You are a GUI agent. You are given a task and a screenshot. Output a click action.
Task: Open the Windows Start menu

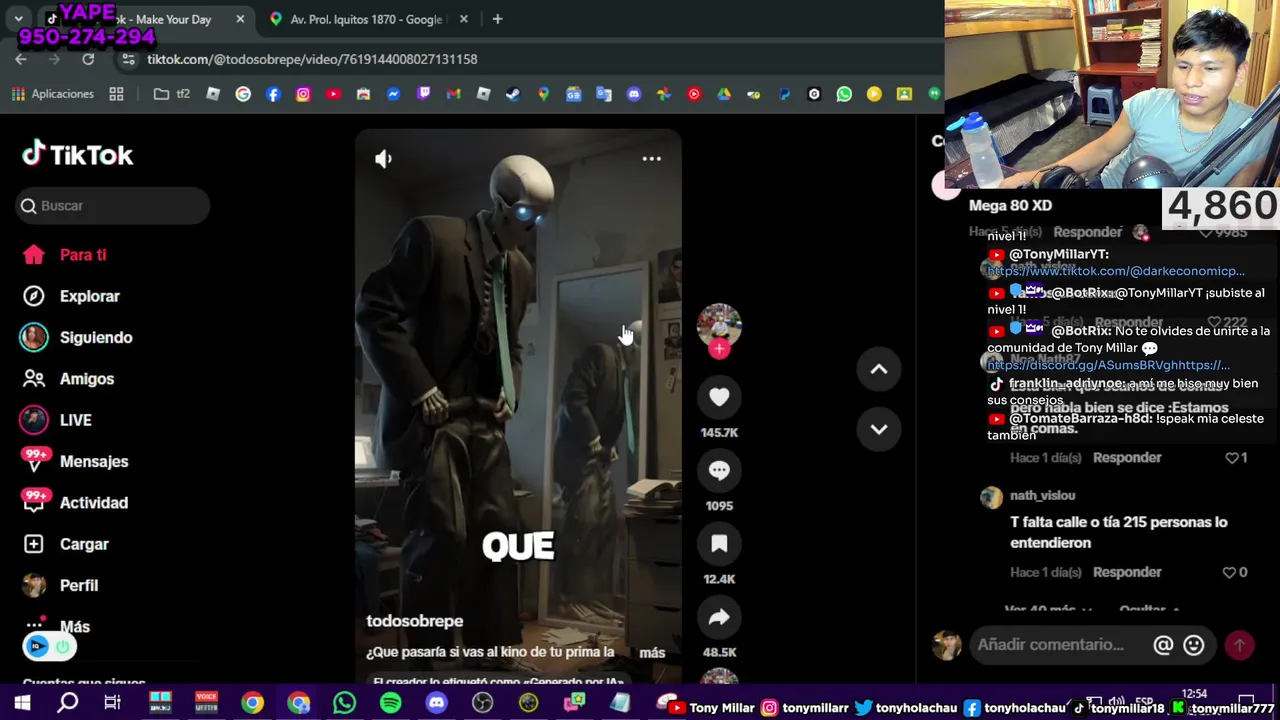(x=21, y=704)
